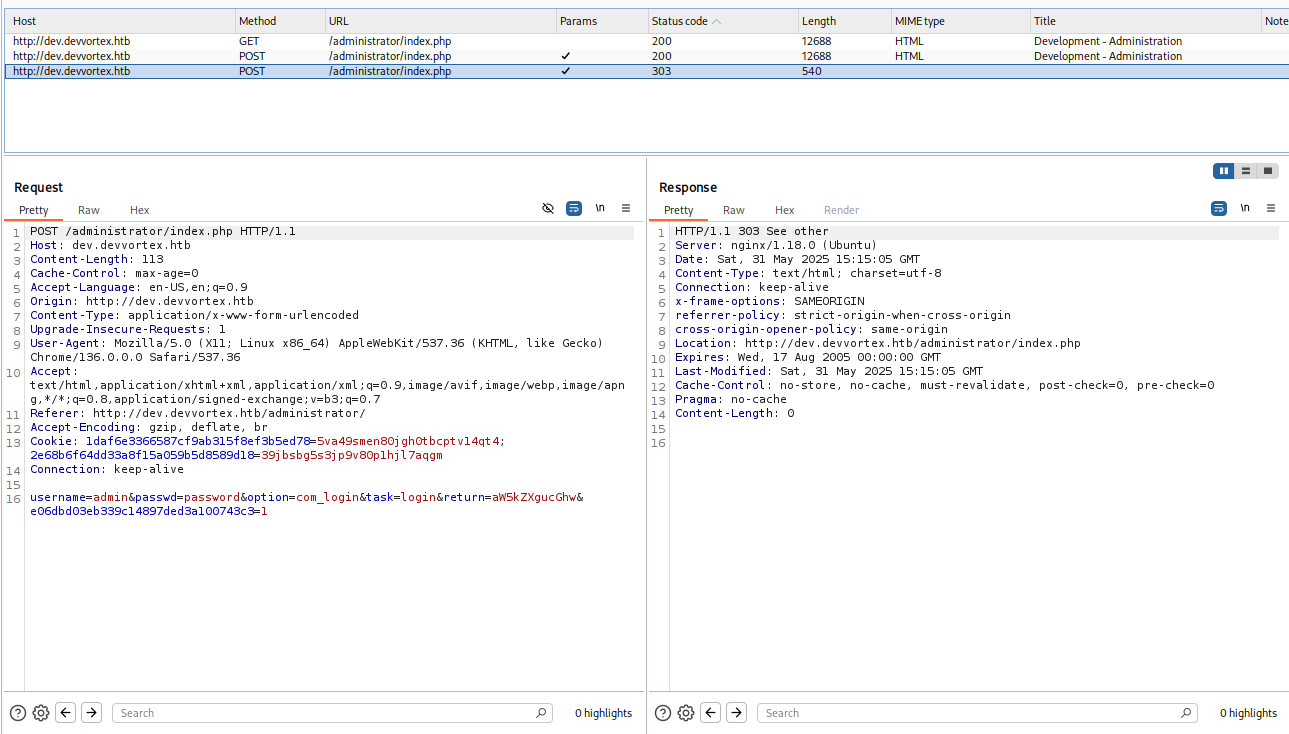Switch to combined single-pane layout icon
Viewport: 1289px width, 734px height.
[x=1268, y=171]
